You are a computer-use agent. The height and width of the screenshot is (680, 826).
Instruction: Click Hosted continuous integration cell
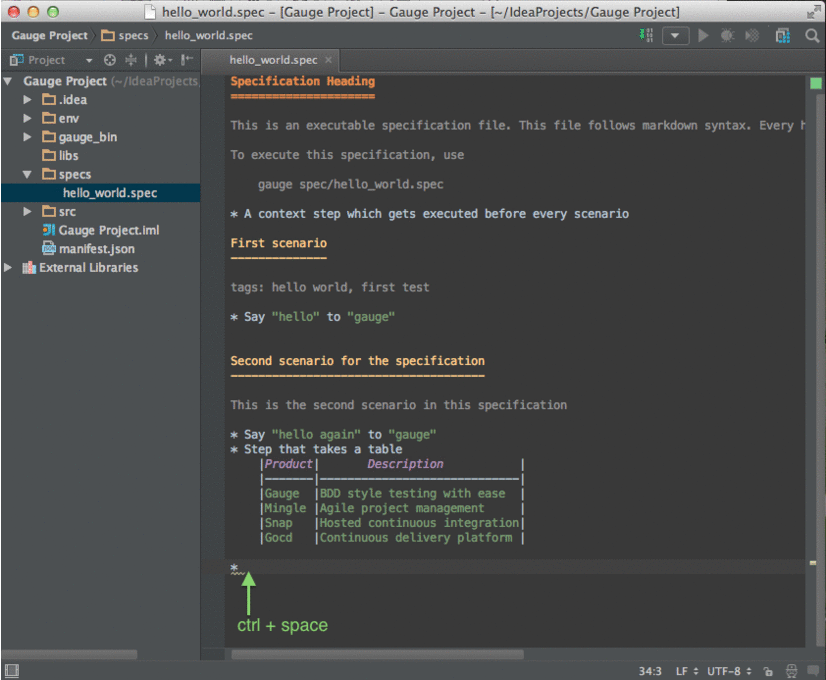click(x=419, y=523)
